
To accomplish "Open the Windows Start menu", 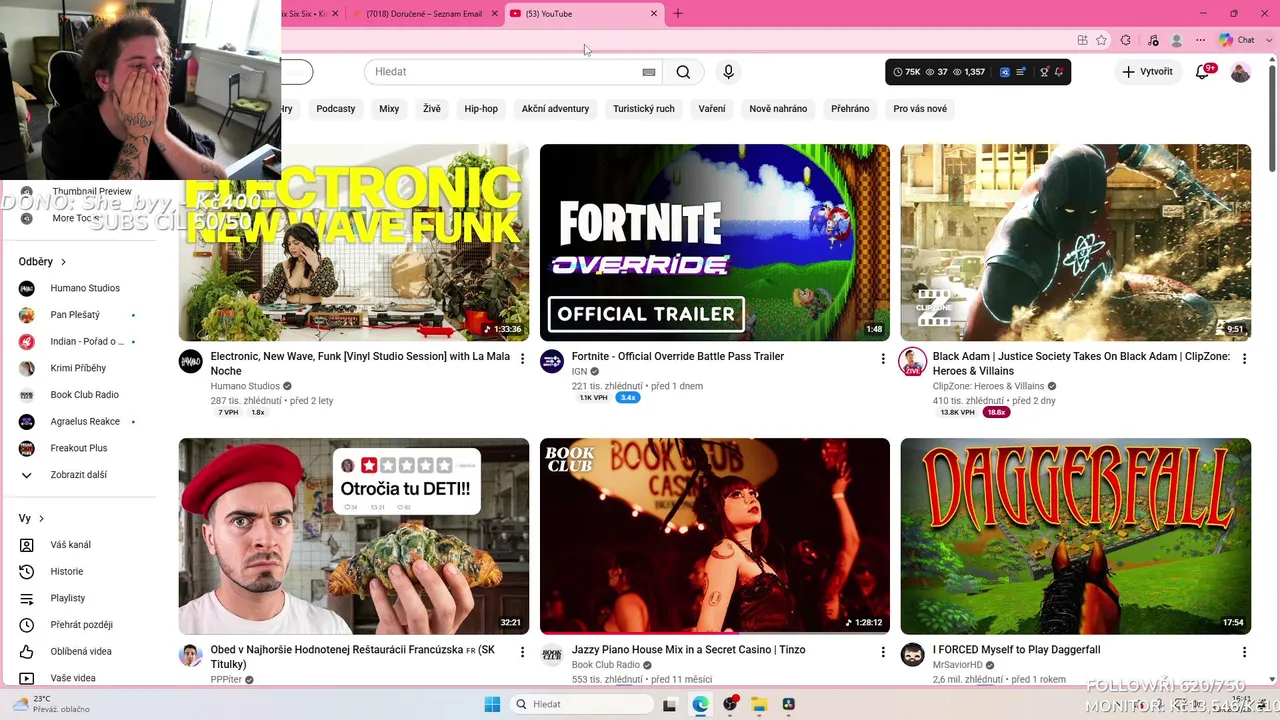I will (492, 704).
